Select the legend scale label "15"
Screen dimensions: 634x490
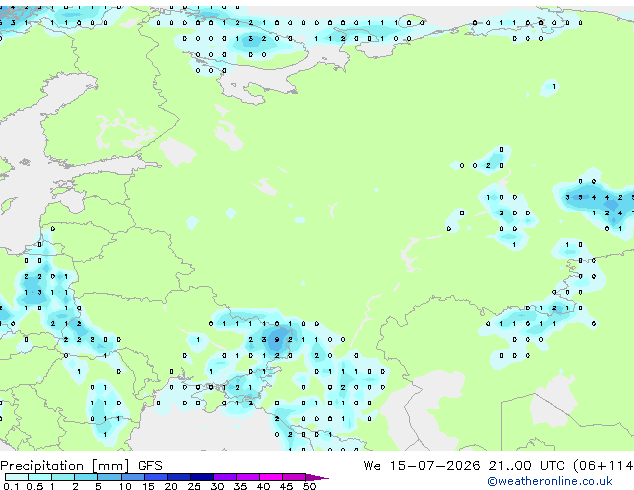(x=148, y=486)
